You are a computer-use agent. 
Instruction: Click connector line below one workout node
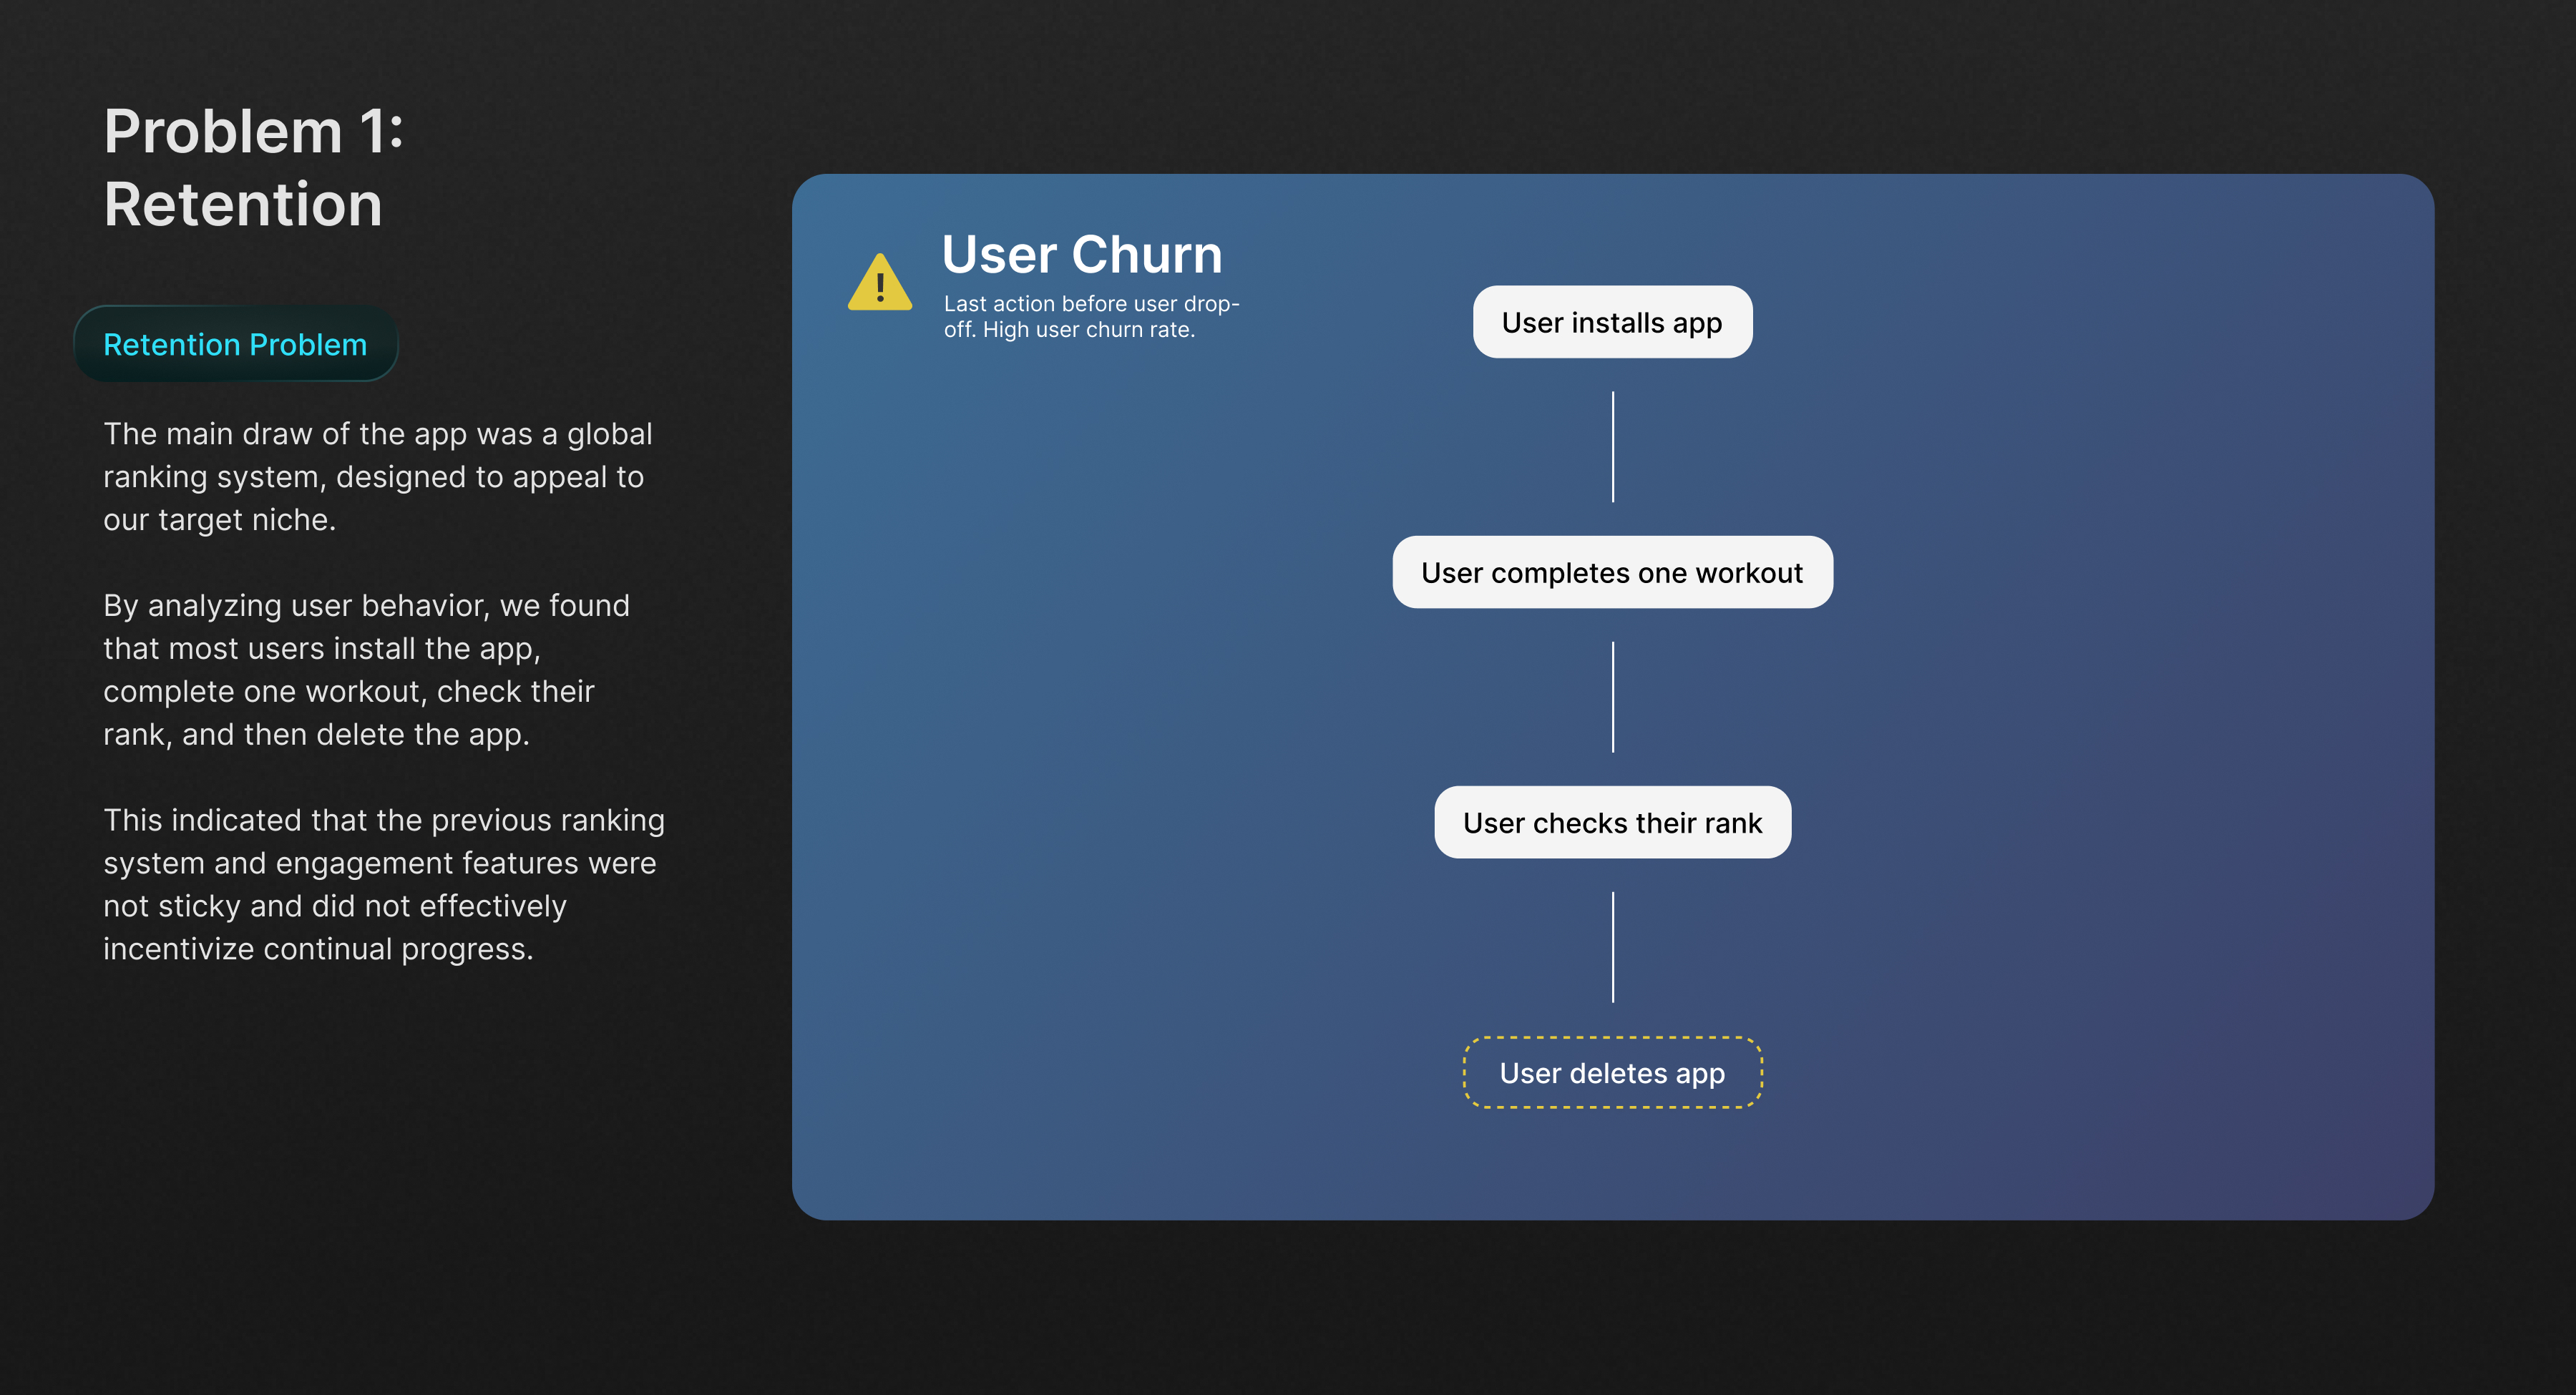(x=1612, y=696)
